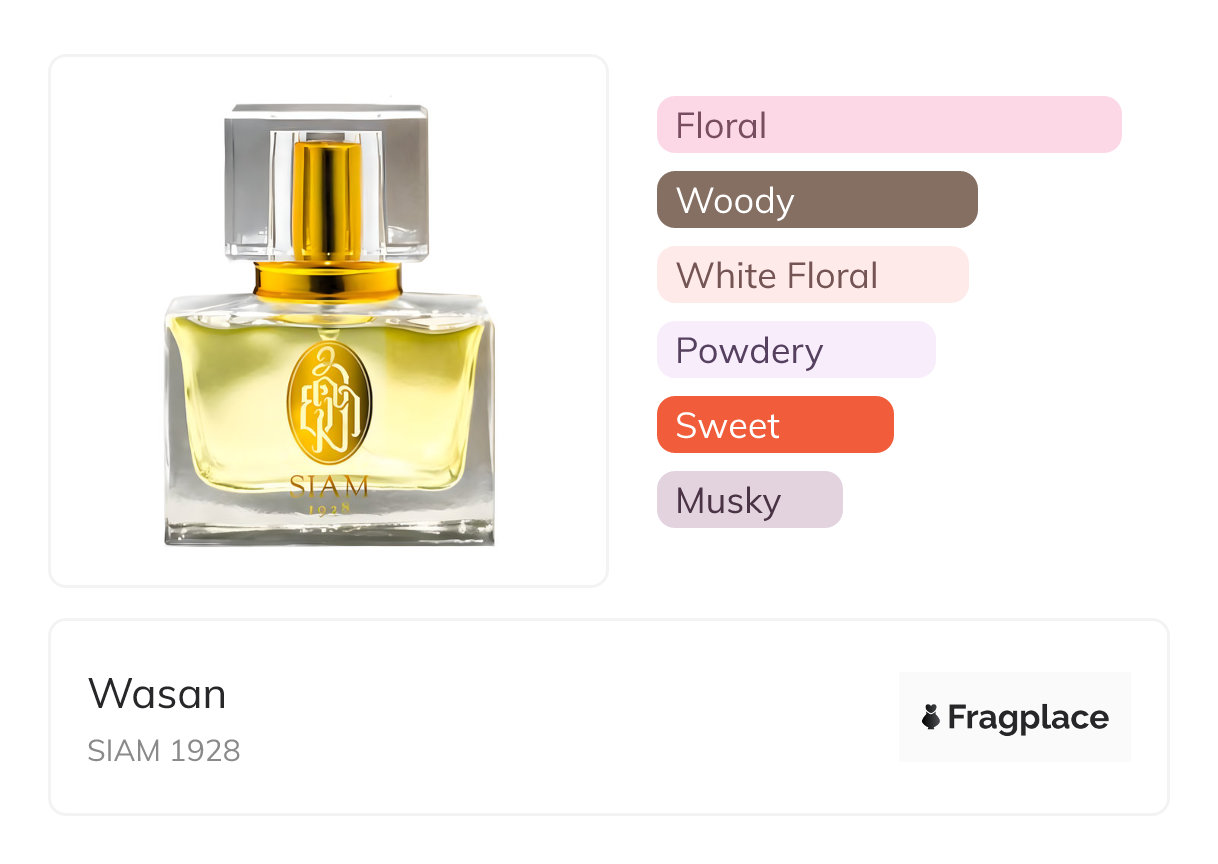Select the lavender Powdery accord bar
Viewport: 1218px width, 864px height.
pyautogui.click(x=796, y=350)
